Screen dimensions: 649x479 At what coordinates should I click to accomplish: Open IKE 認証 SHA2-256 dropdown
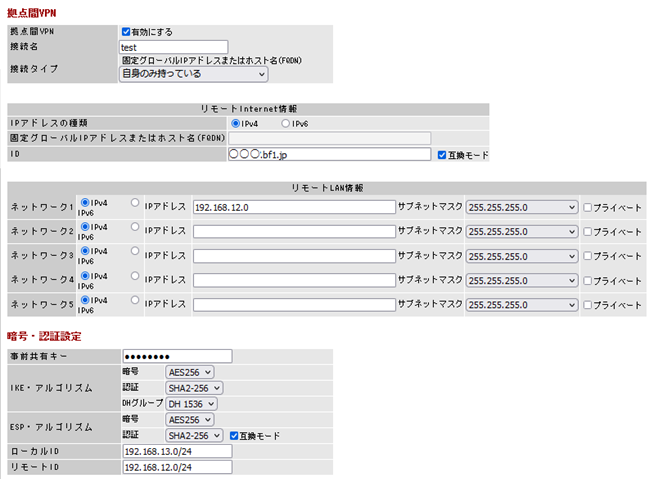(194, 387)
